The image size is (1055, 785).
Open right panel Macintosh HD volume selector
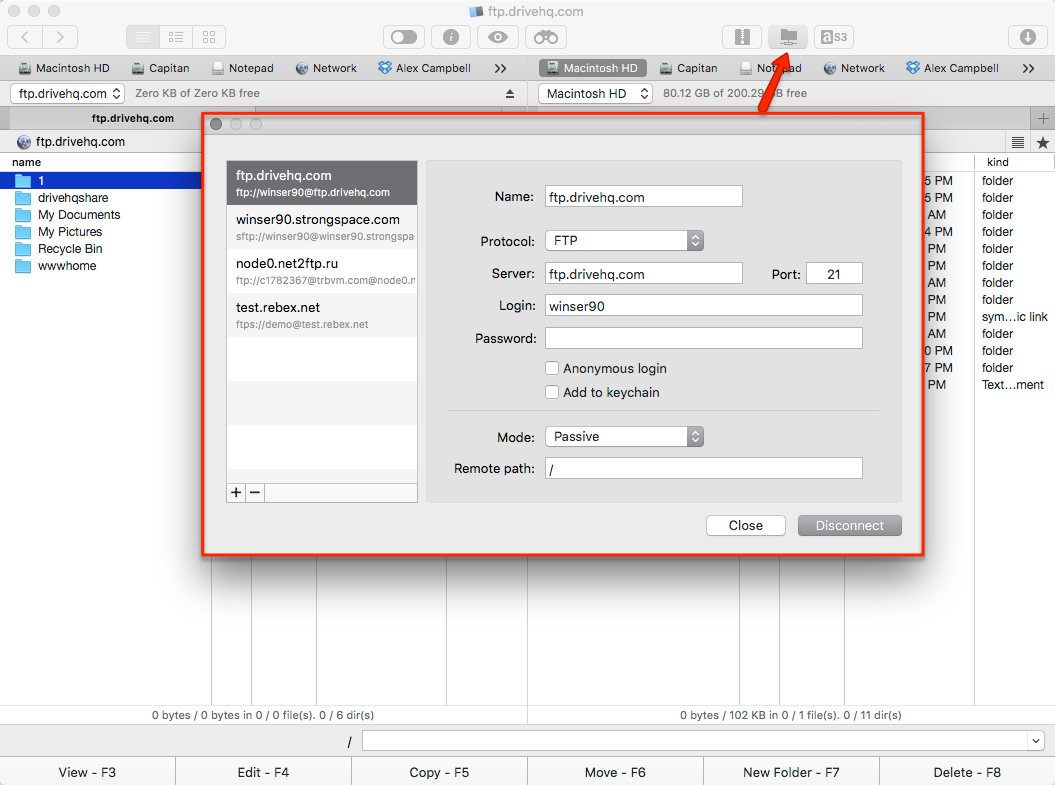pos(595,94)
